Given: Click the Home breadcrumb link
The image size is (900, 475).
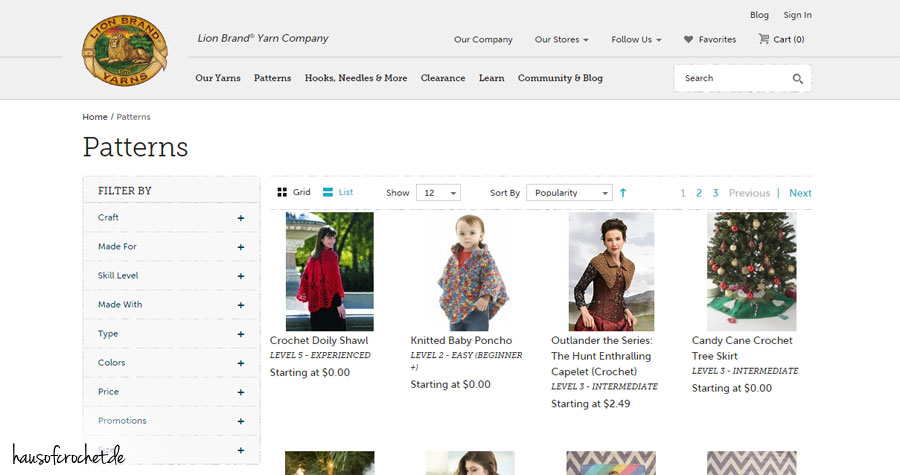Looking at the screenshot, I should pyautogui.click(x=95, y=117).
